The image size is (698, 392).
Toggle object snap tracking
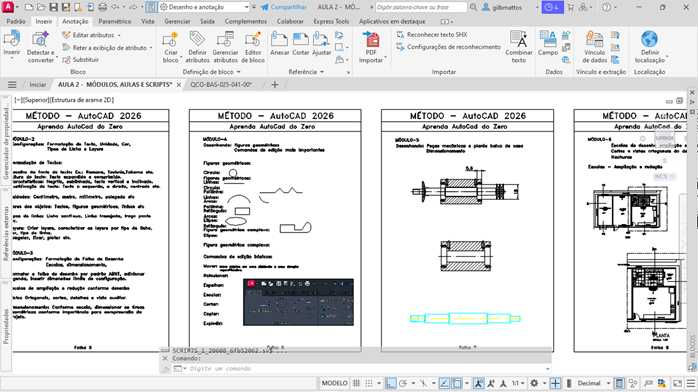[x=444, y=383]
